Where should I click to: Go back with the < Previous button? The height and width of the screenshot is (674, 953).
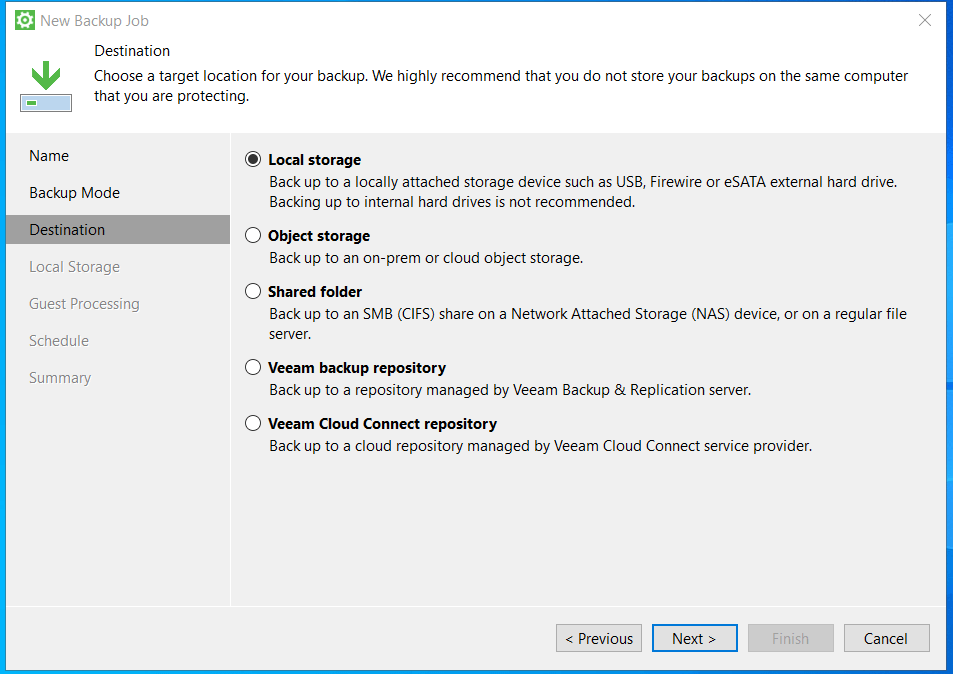(x=599, y=639)
